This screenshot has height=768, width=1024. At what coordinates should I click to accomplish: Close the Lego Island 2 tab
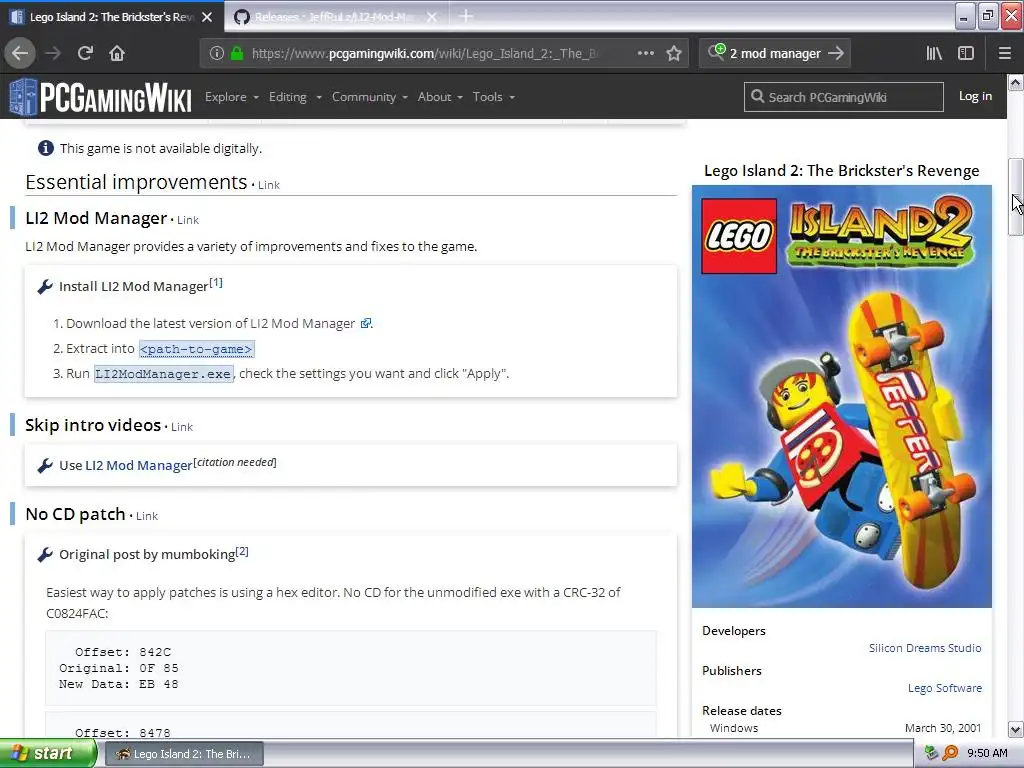207,17
